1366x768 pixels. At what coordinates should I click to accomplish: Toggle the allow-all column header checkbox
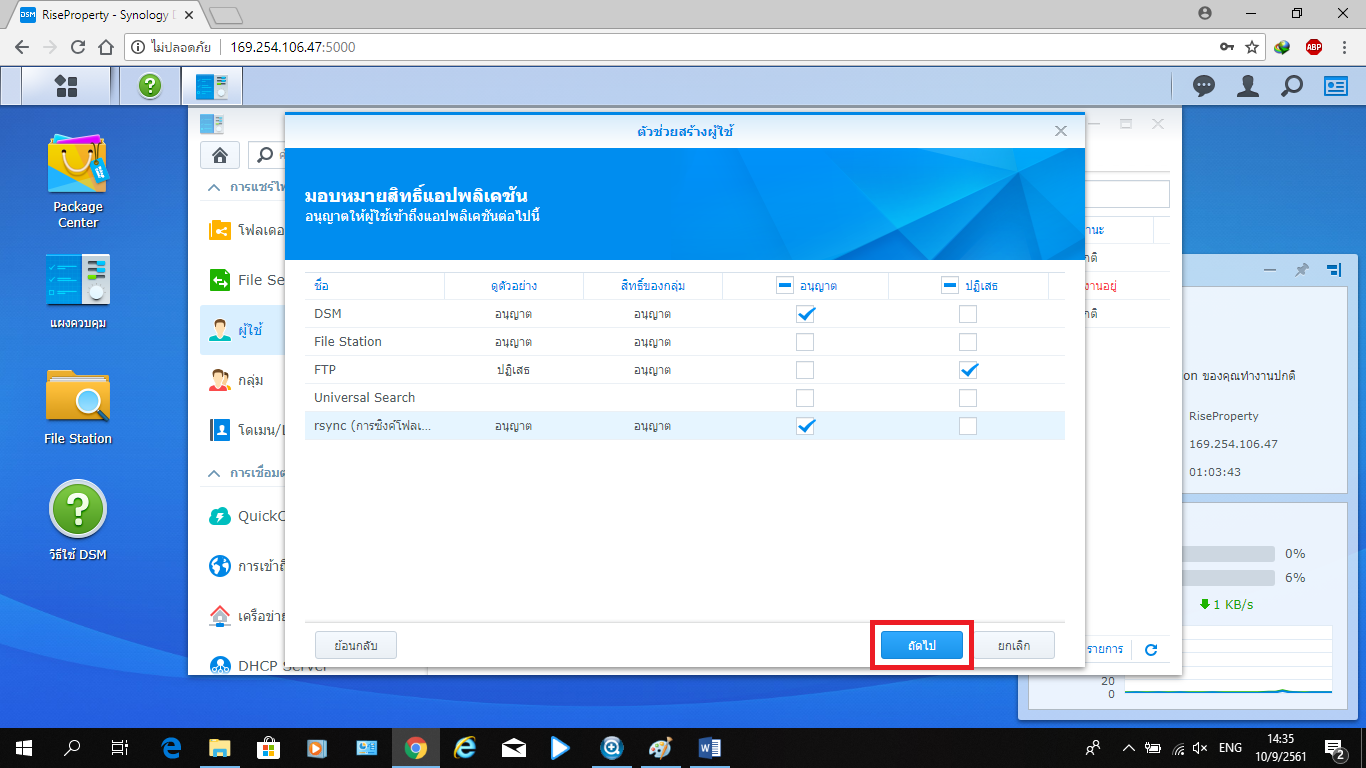(x=785, y=286)
